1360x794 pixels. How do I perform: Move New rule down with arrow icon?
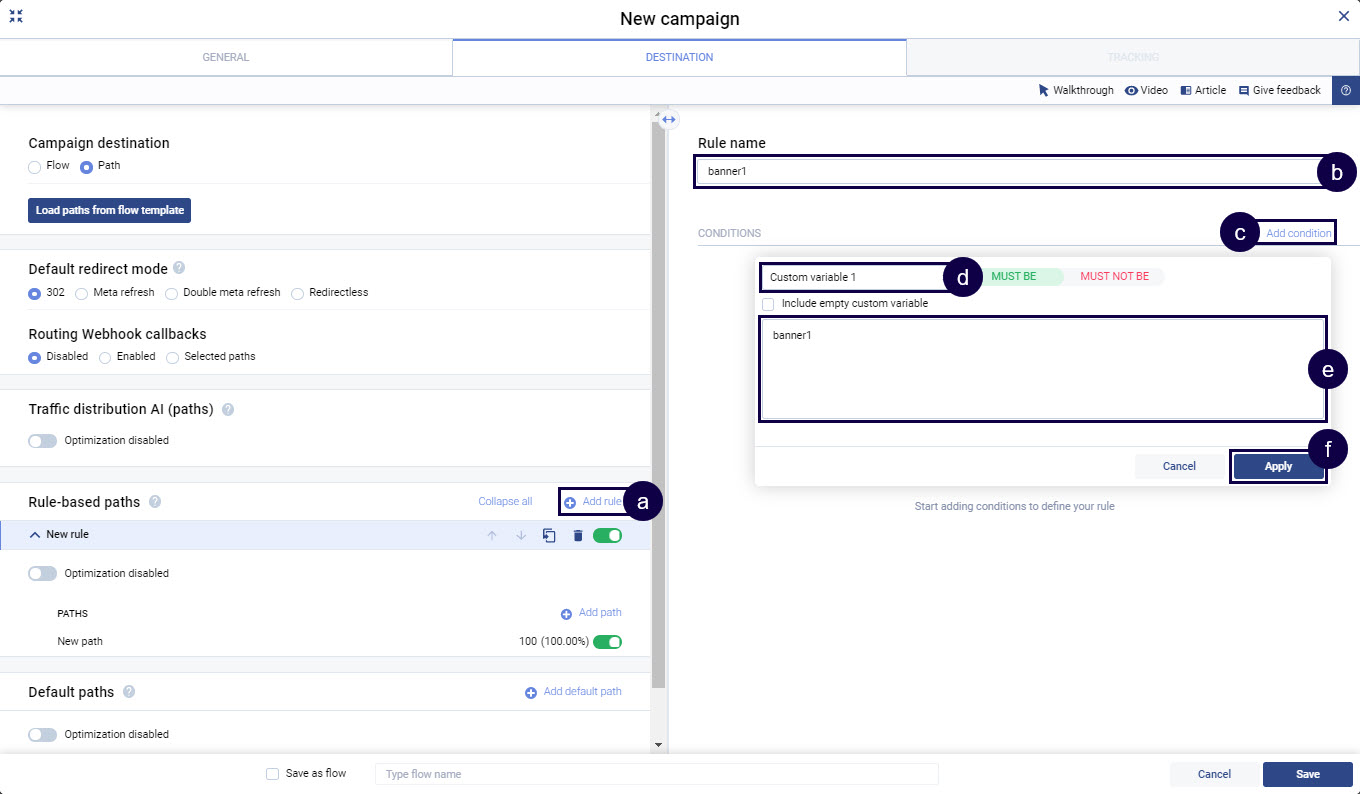[520, 536]
